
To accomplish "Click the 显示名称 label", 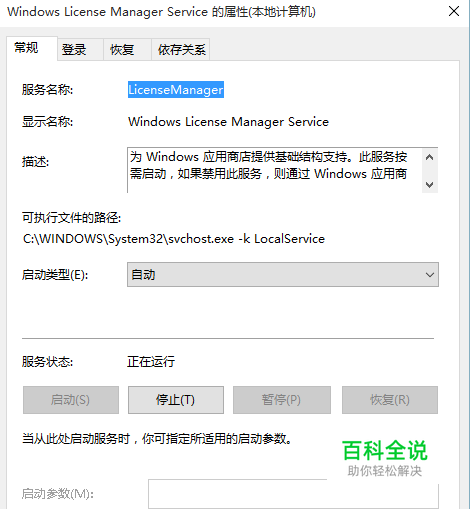I will [47, 122].
